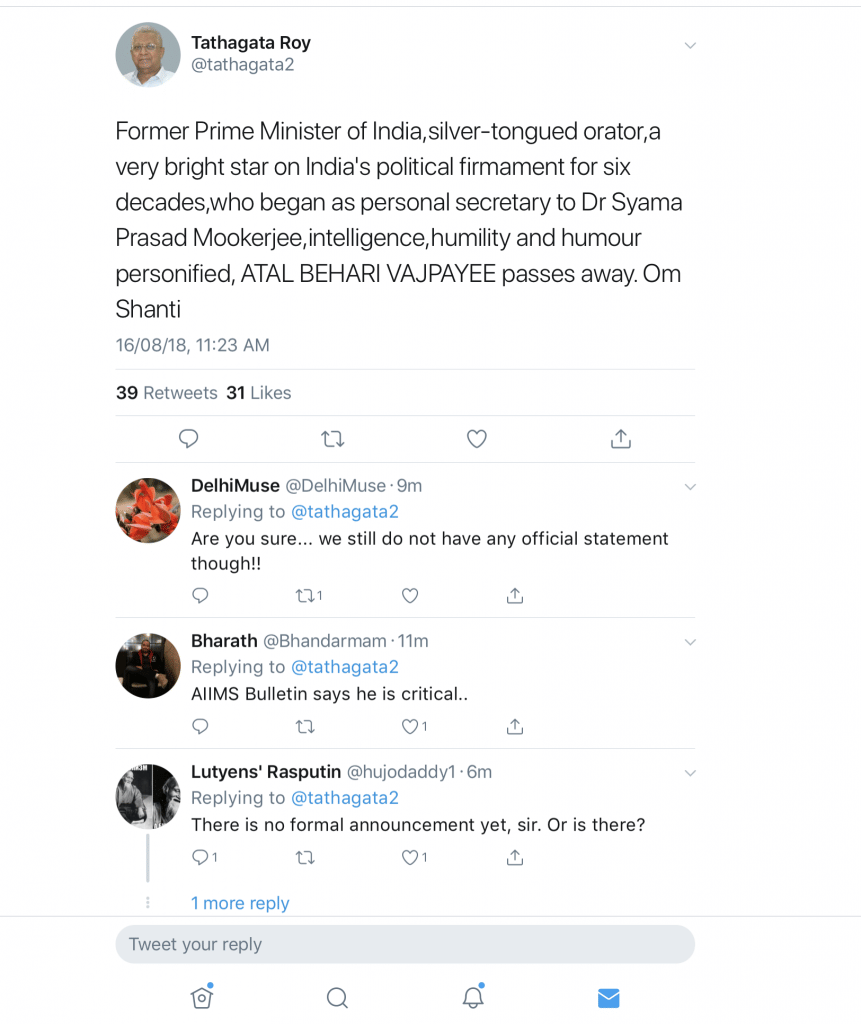The height and width of the screenshot is (1024, 861).
Task: Share the main tweet via share icon
Action: (620, 438)
